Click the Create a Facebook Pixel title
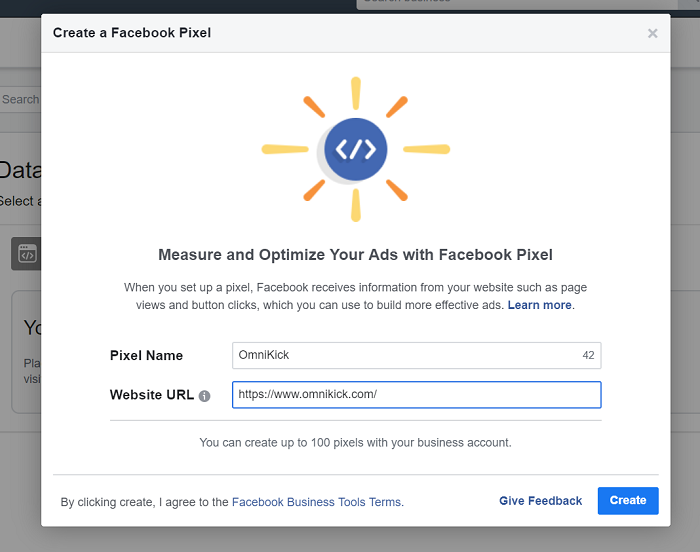 point(132,33)
